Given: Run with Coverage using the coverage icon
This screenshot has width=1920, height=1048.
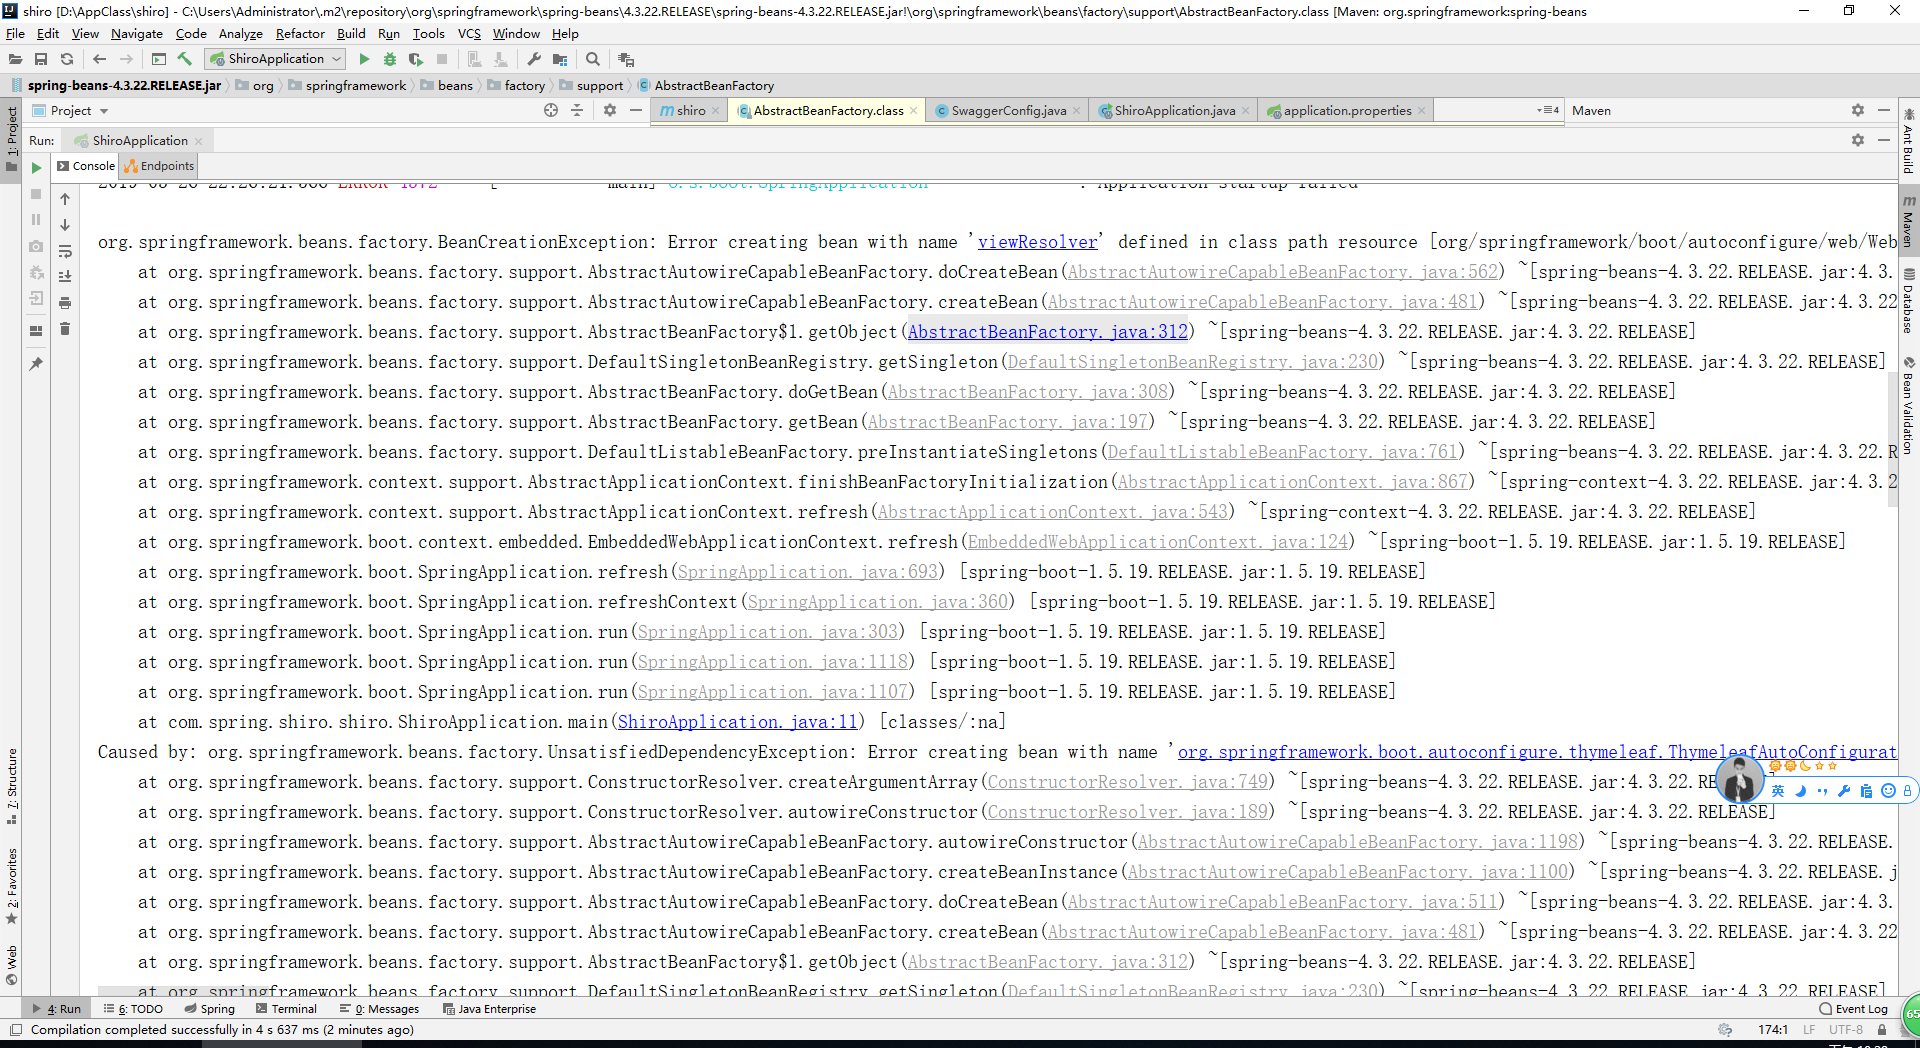Looking at the screenshot, I should point(416,59).
